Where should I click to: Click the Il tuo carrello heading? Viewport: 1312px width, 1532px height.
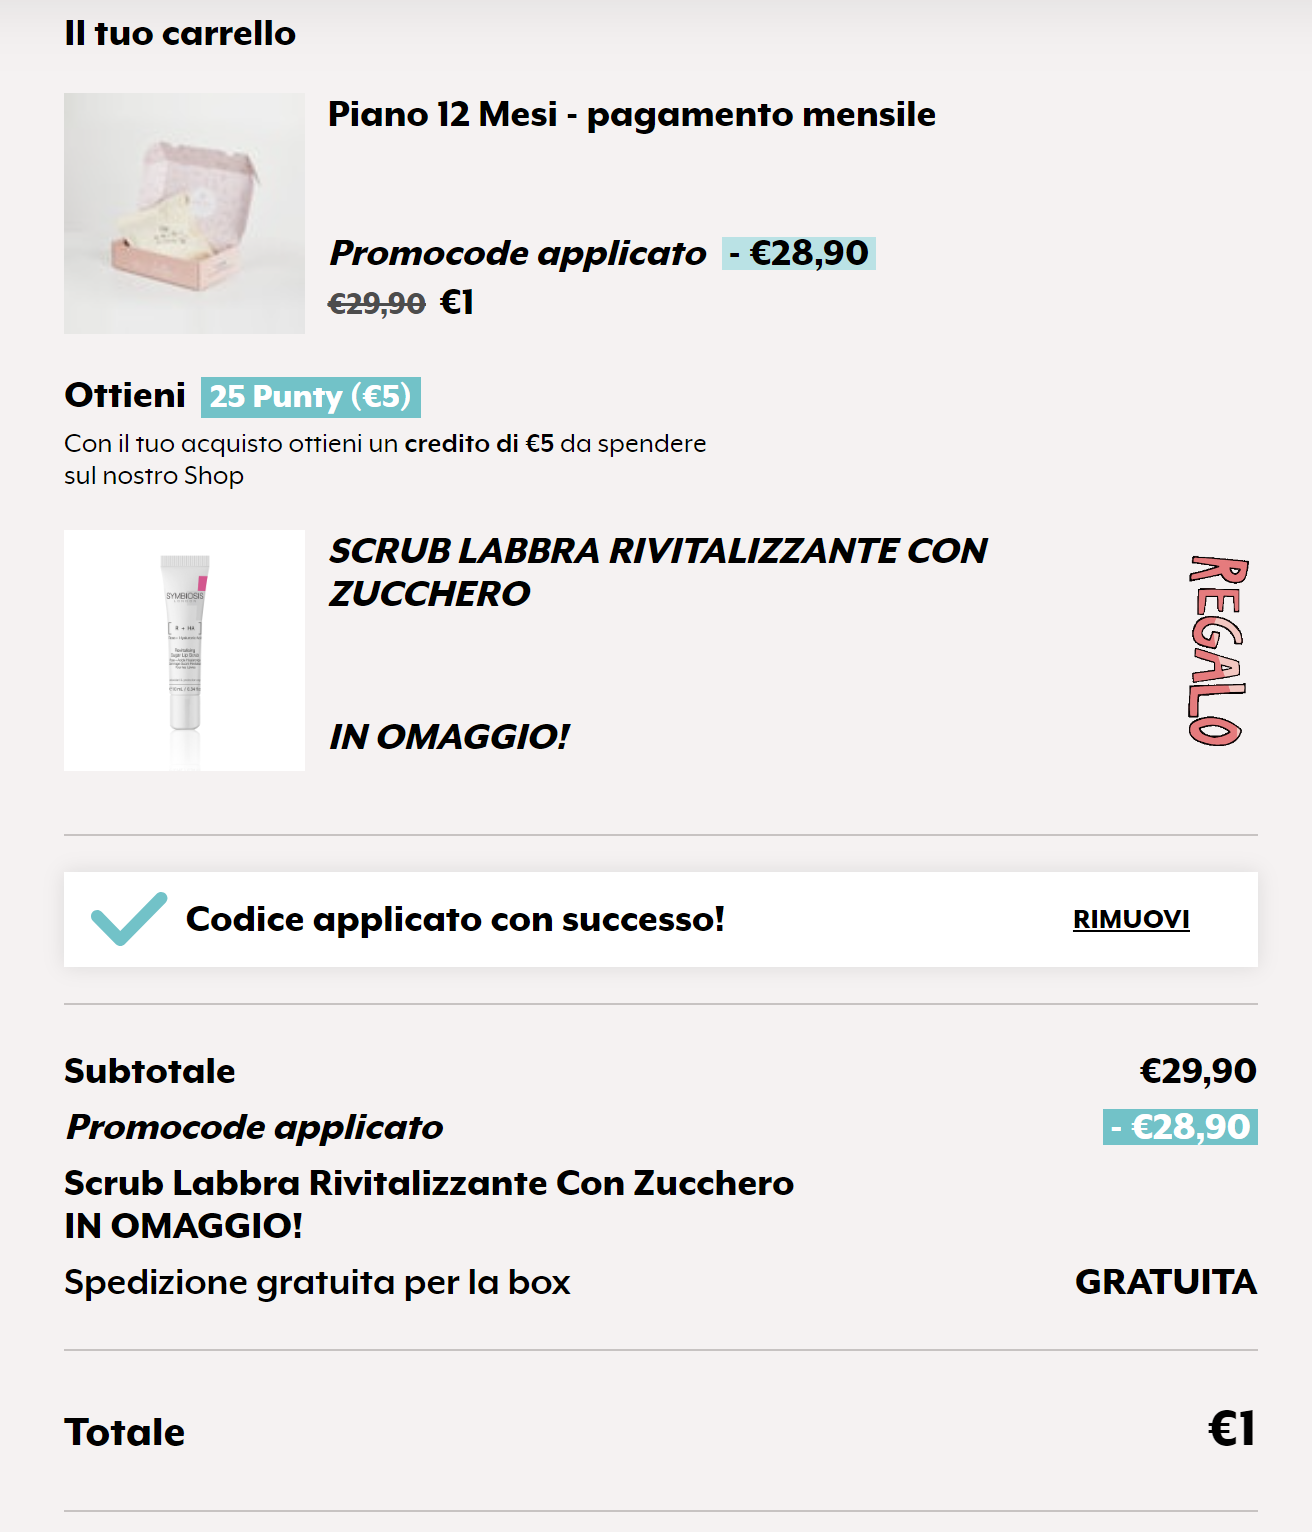(x=180, y=33)
